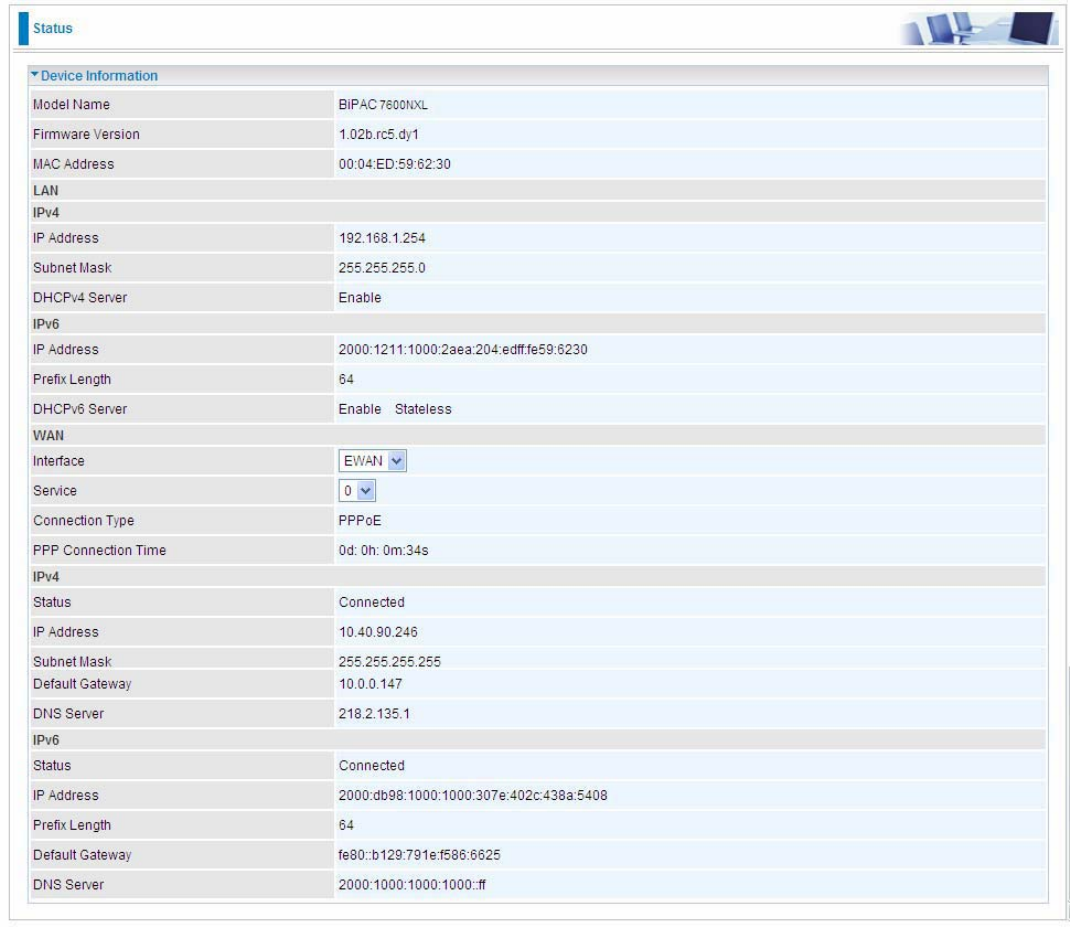1070x927 pixels.
Task: Open the WAN Interface EWAN dropdown
Action: [372, 461]
